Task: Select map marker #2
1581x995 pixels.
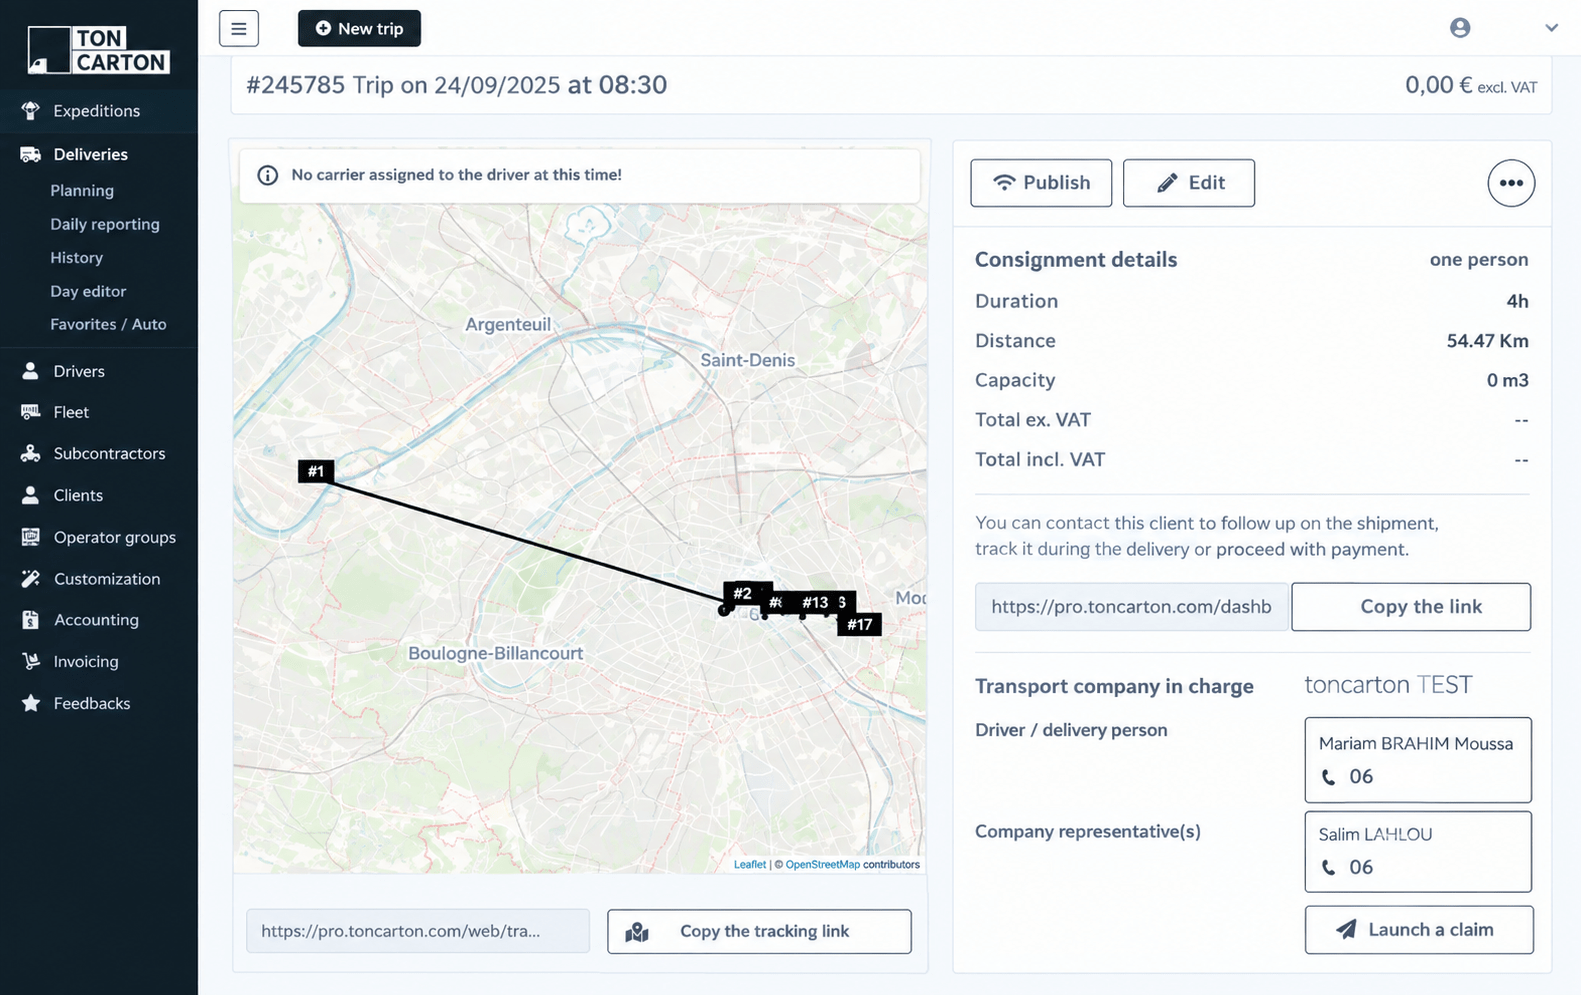Action: click(742, 594)
